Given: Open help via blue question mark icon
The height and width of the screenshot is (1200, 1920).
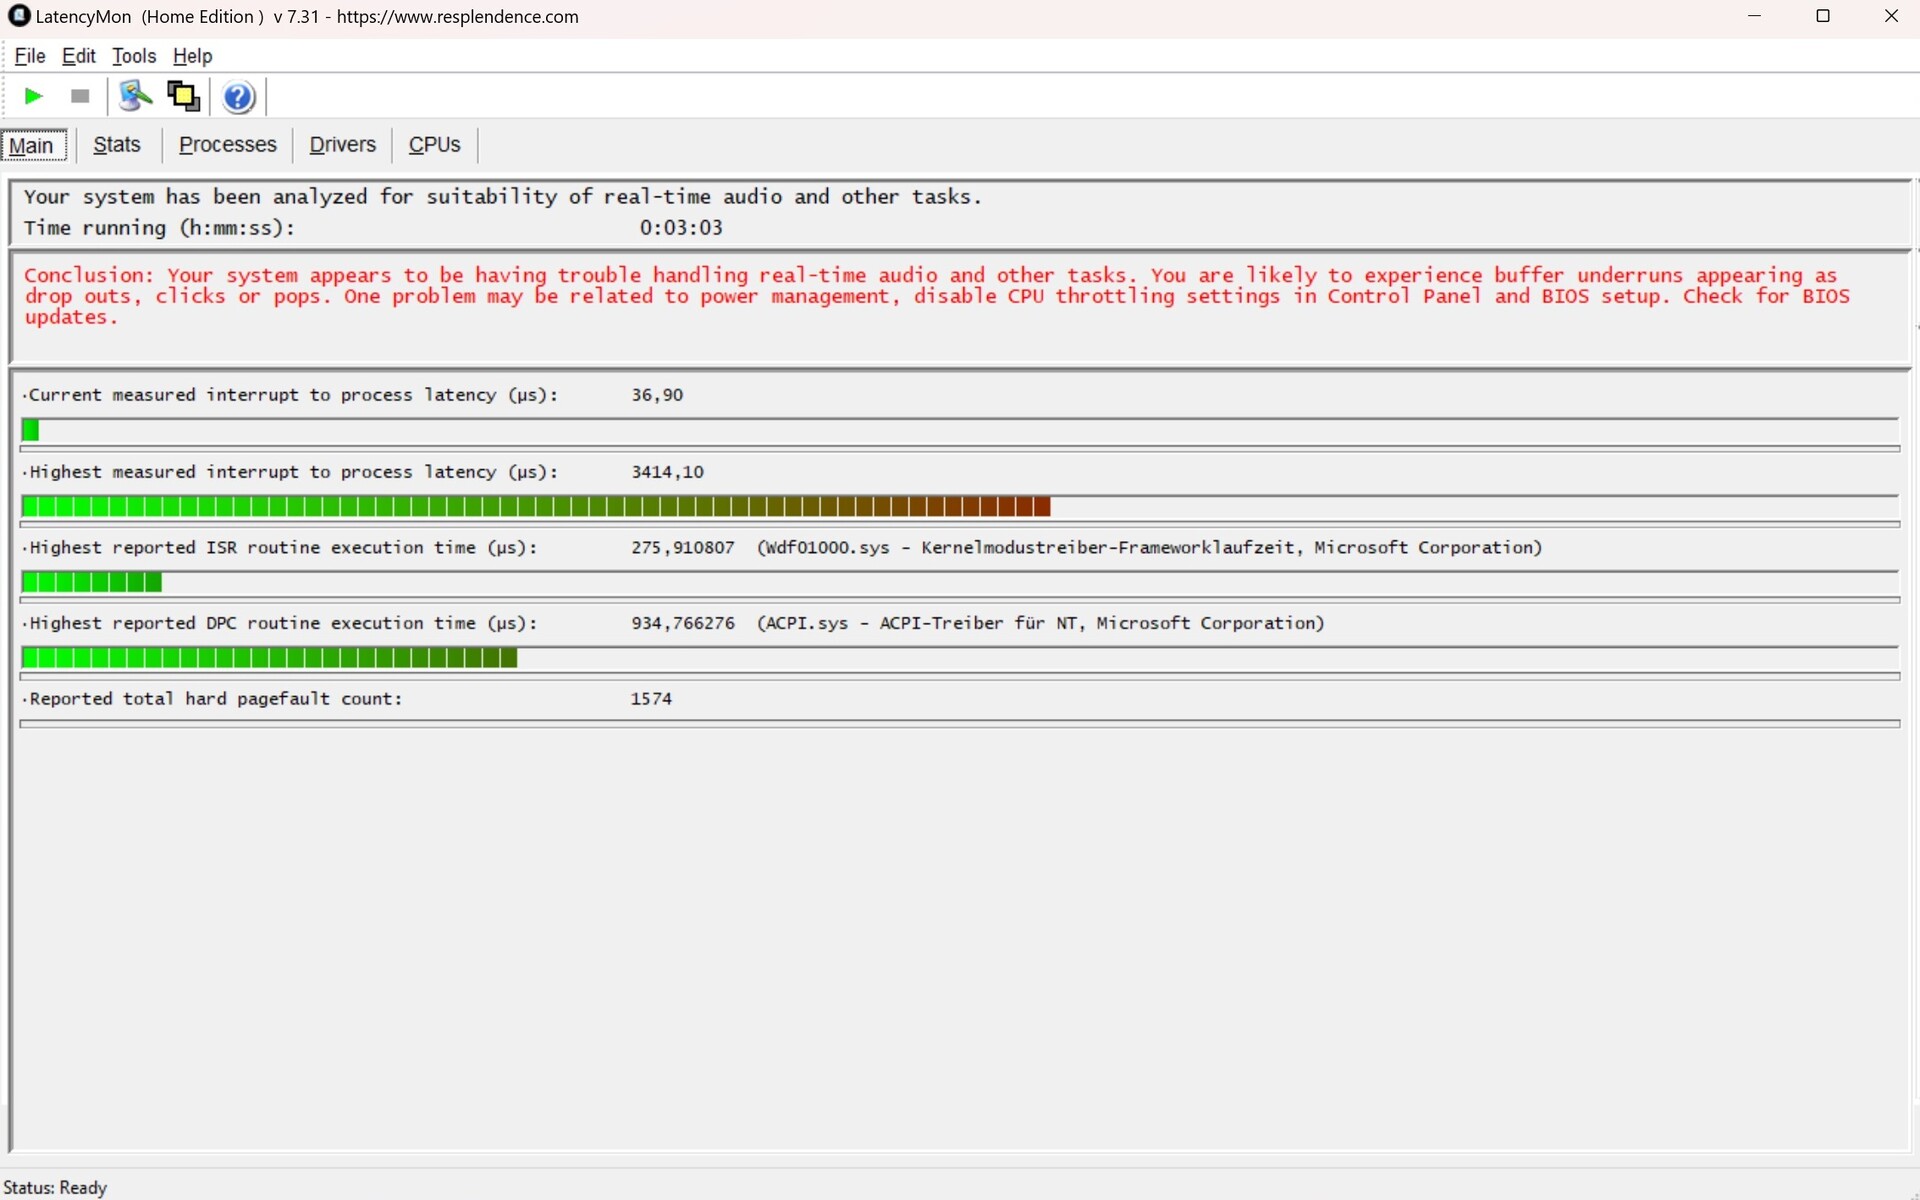Looking at the screenshot, I should click(238, 97).
